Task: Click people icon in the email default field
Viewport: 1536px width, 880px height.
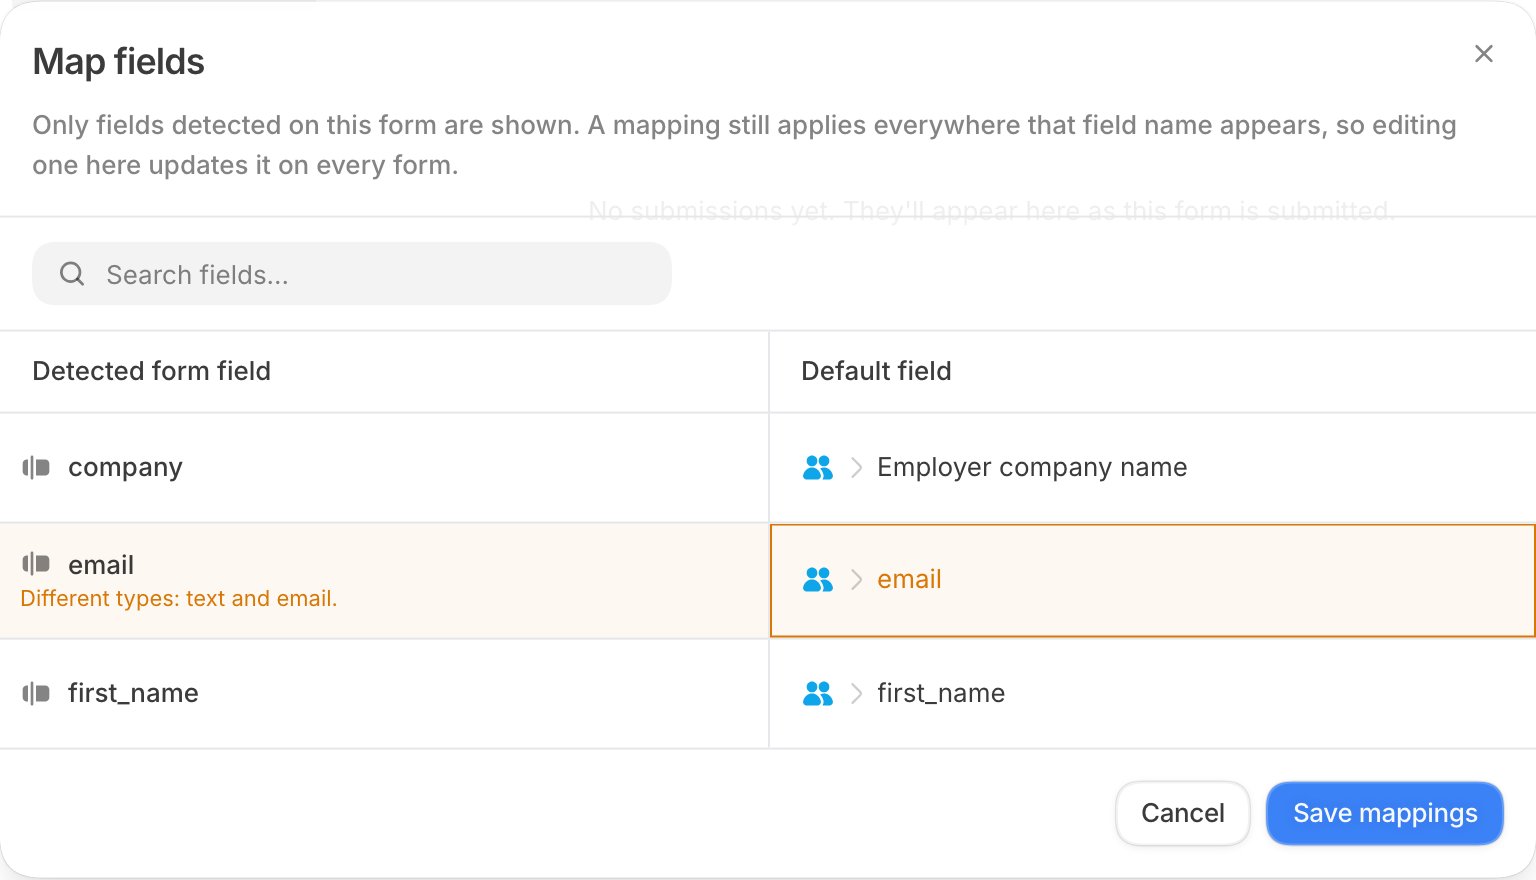Action: 818,579
